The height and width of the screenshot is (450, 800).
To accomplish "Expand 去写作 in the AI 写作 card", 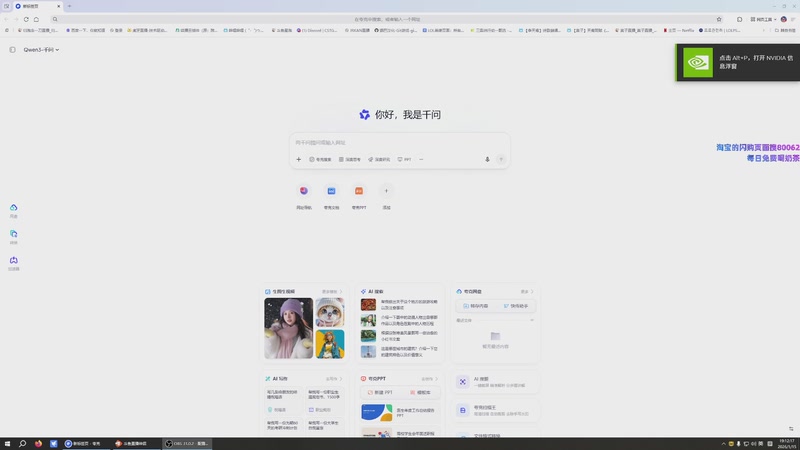I will [334, 379].
